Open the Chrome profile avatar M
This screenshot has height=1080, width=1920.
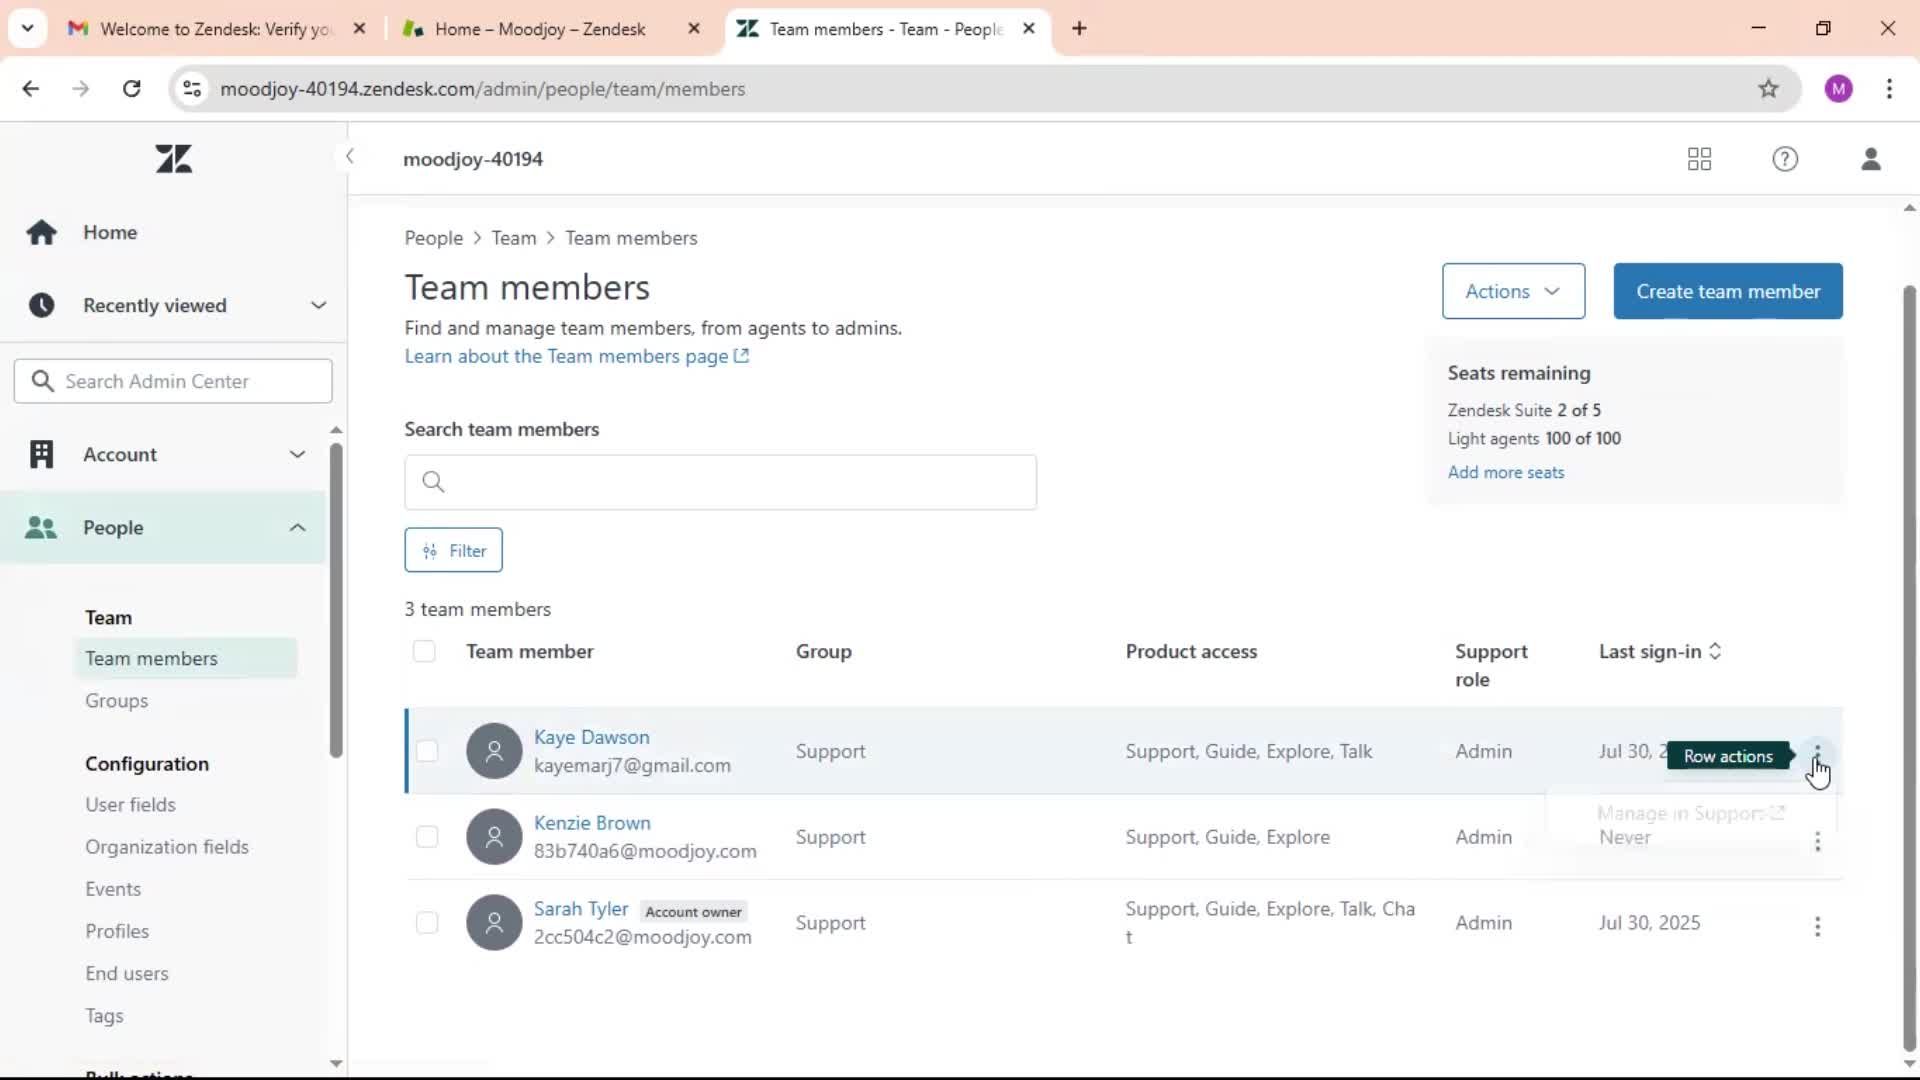click(x=1838, y=89)
